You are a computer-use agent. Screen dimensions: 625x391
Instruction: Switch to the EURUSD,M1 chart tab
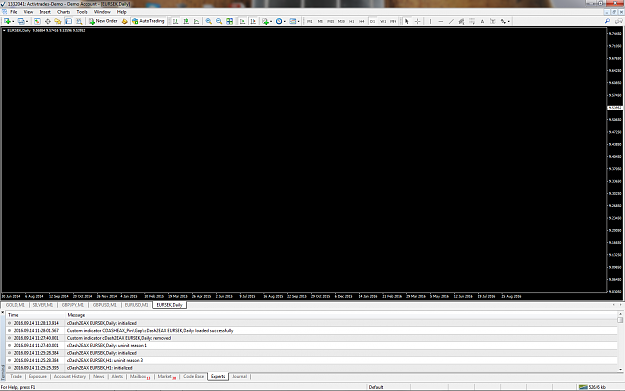[136, 305]
